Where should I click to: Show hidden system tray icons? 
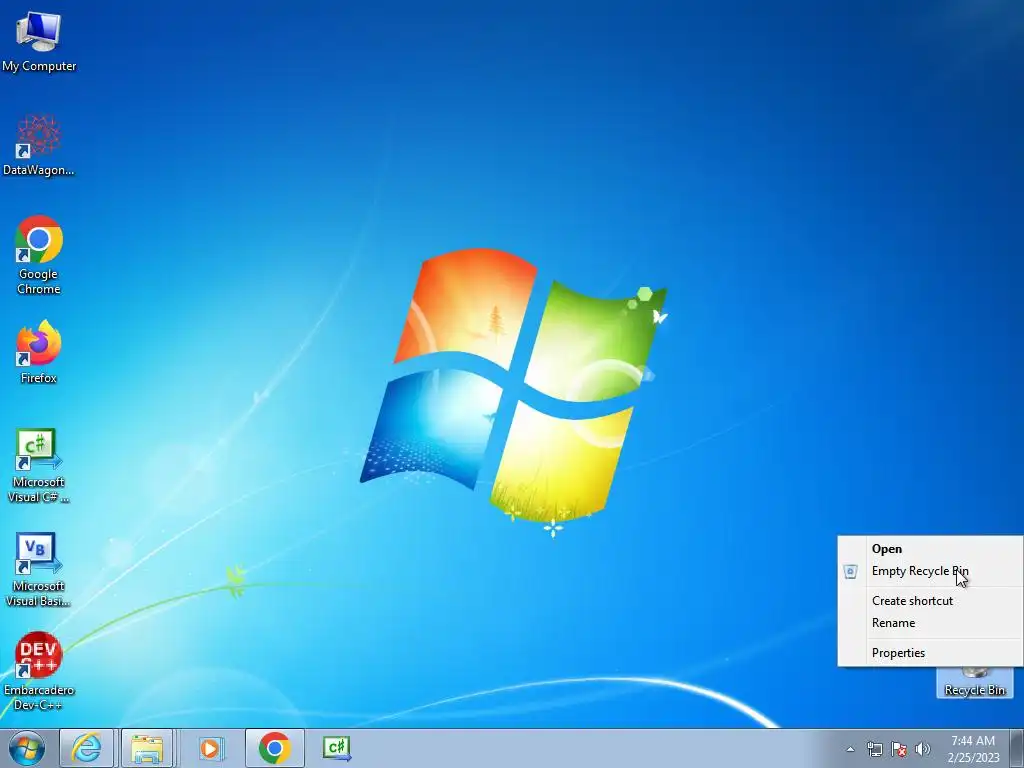850,749
